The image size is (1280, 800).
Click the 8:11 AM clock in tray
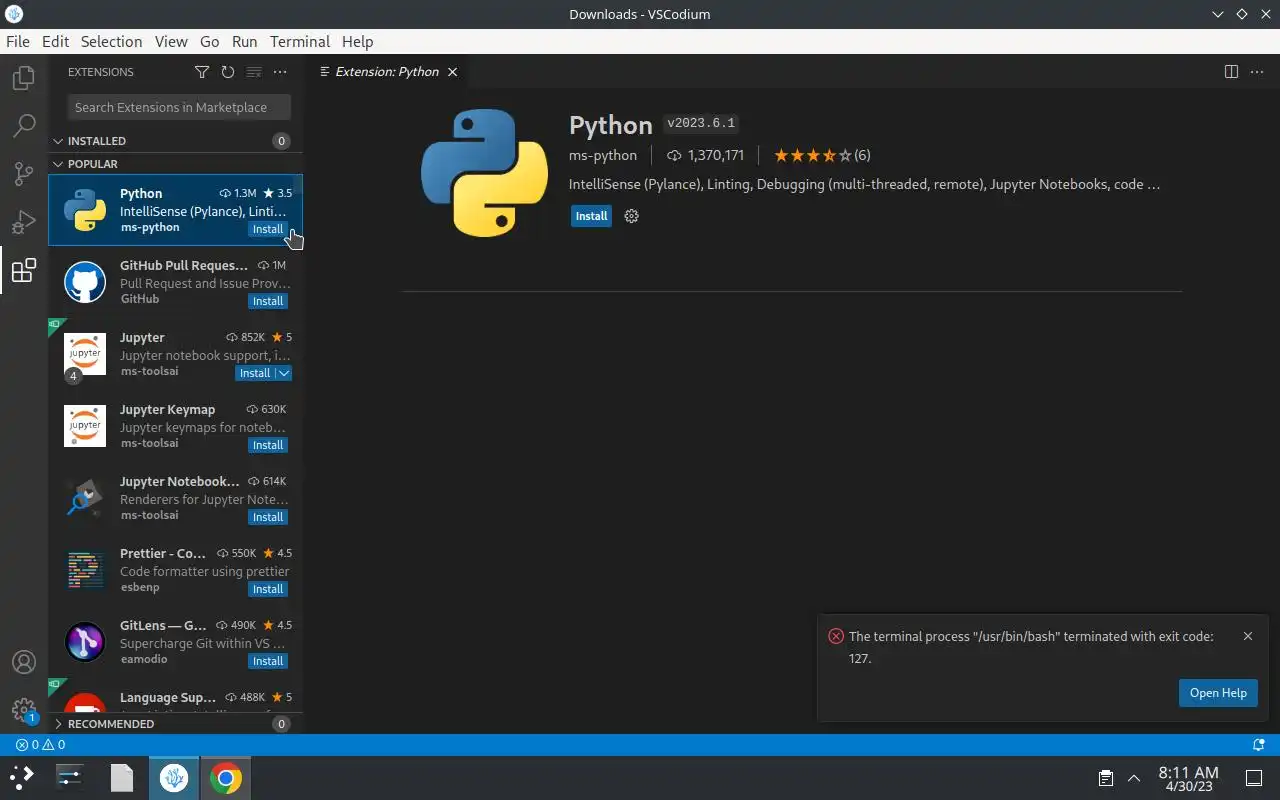coord(1188,772)
